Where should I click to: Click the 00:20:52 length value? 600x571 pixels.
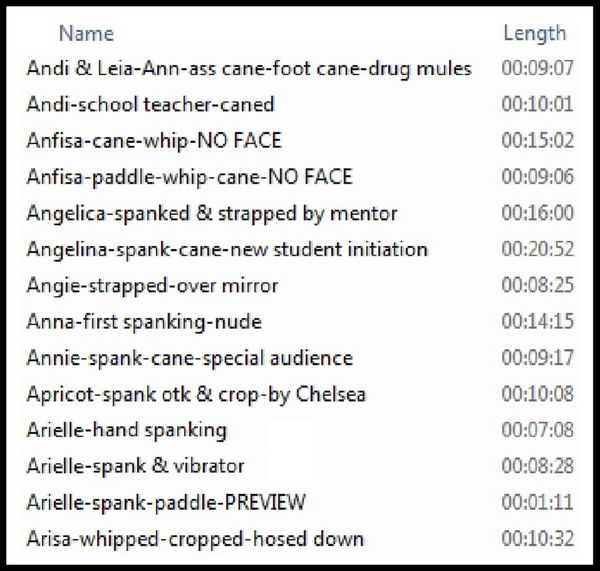click(538, 249)
